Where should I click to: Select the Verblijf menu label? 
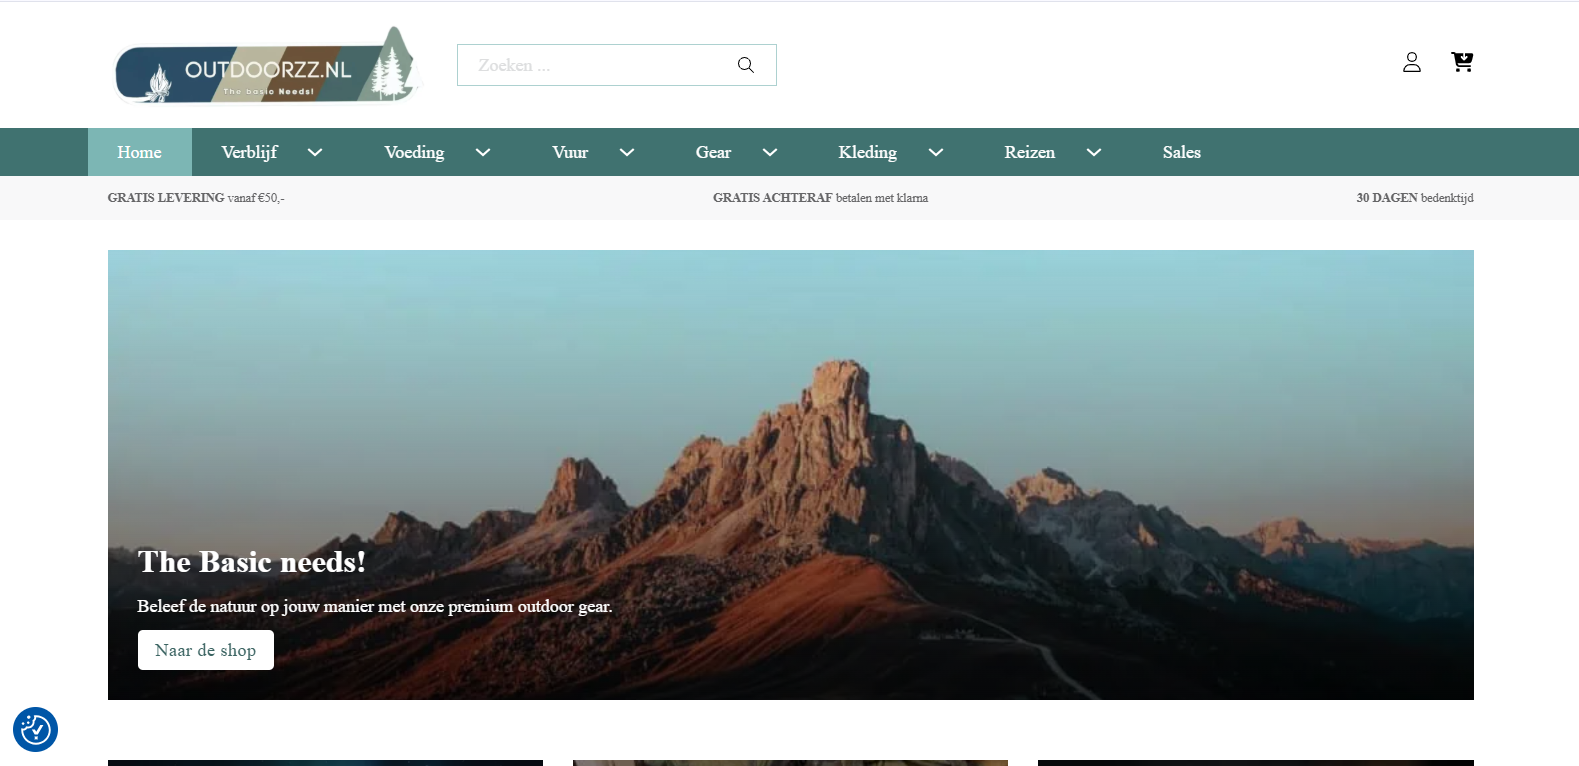pyautogui.click(x=249, y=152)
